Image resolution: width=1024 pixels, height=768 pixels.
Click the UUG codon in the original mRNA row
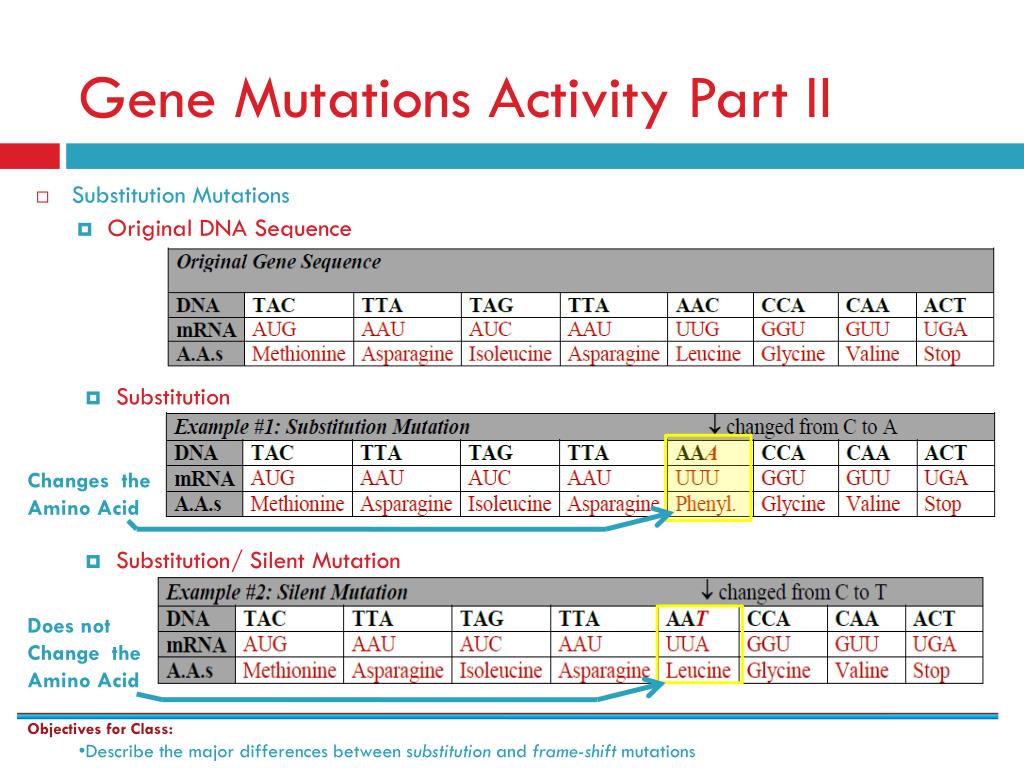point(697,329)
